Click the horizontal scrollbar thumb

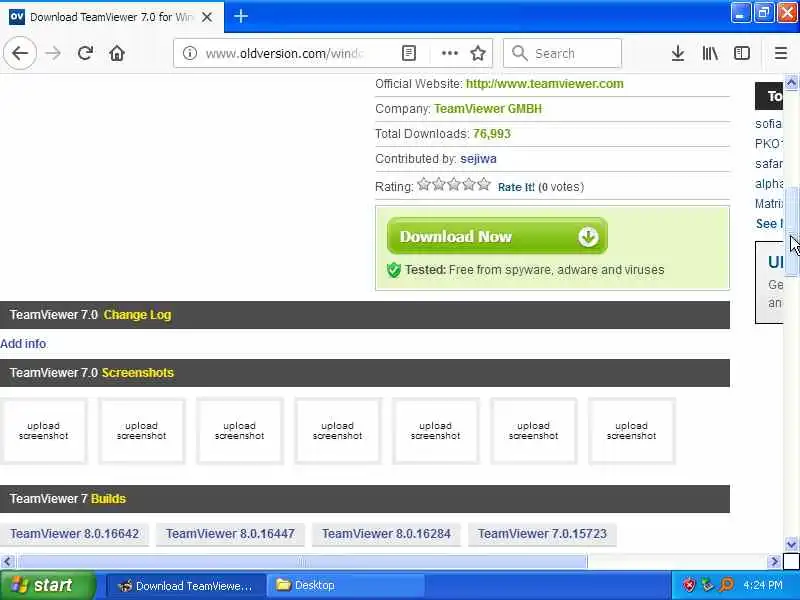click(x=303, y=562)
